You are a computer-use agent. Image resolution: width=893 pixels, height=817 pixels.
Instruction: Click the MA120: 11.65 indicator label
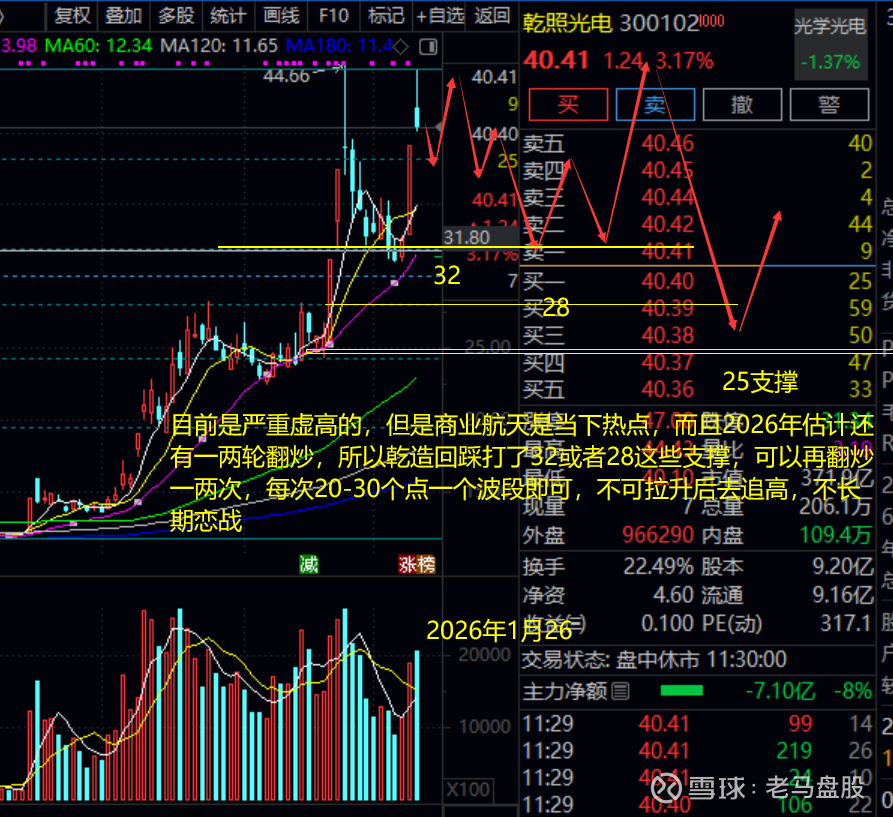click(219, 46)
